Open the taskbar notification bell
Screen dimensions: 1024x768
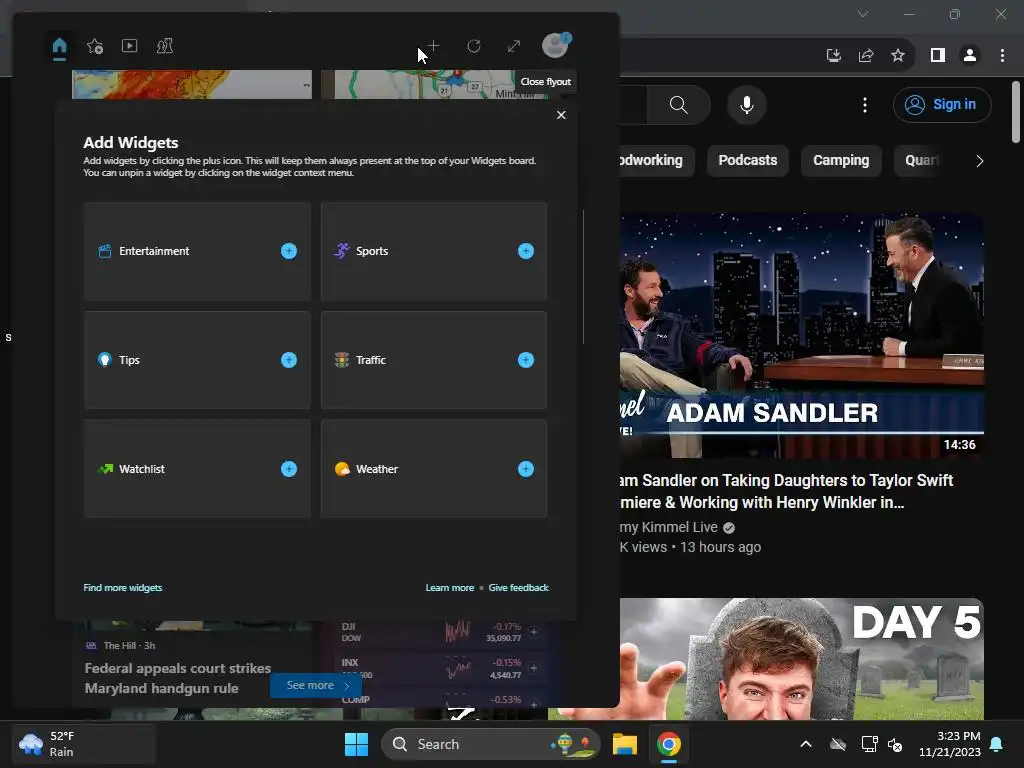[x=997, y=744]
